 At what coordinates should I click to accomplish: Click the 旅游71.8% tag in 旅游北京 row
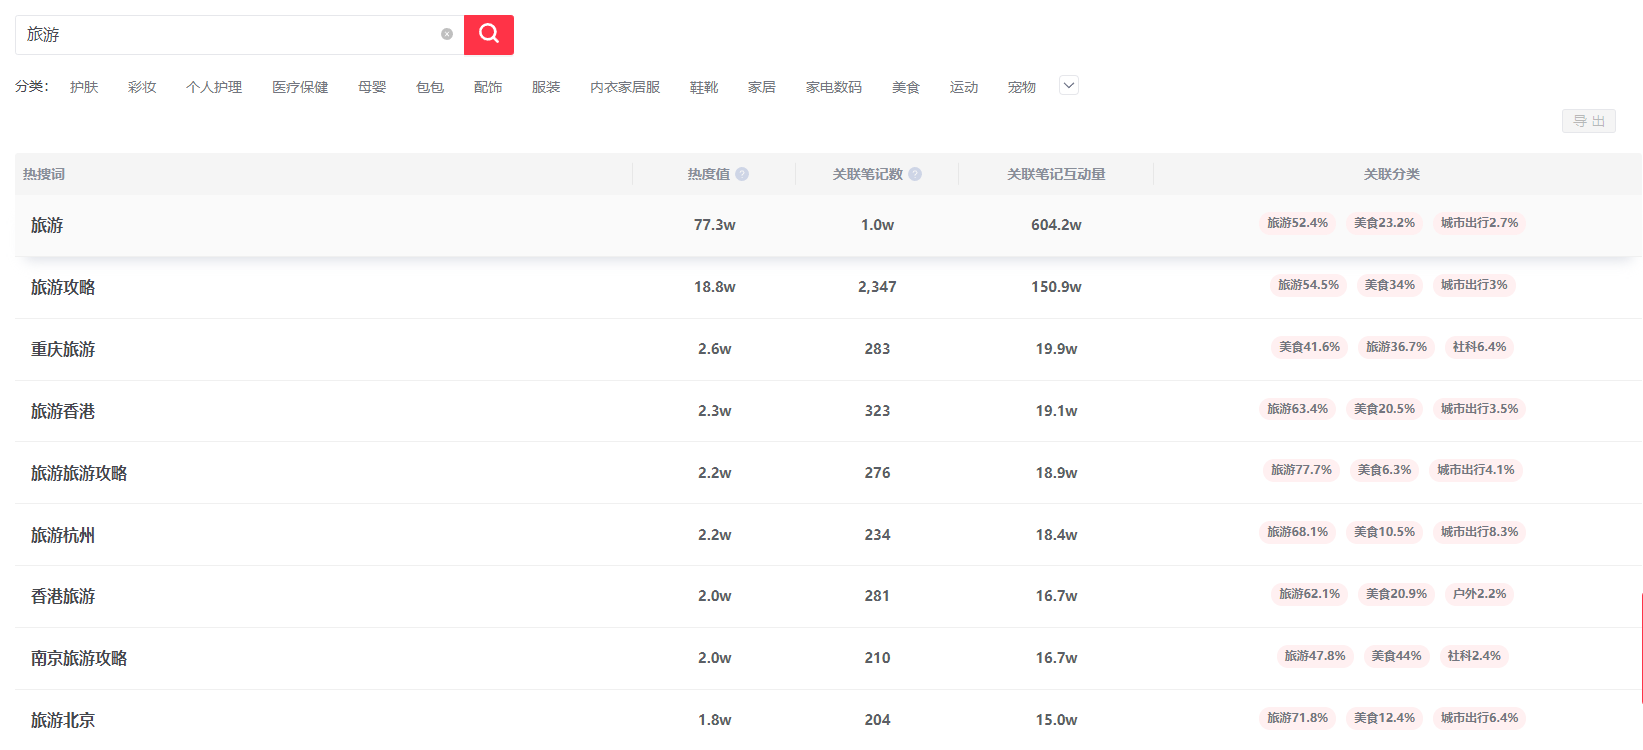(x=1297, y=718)
